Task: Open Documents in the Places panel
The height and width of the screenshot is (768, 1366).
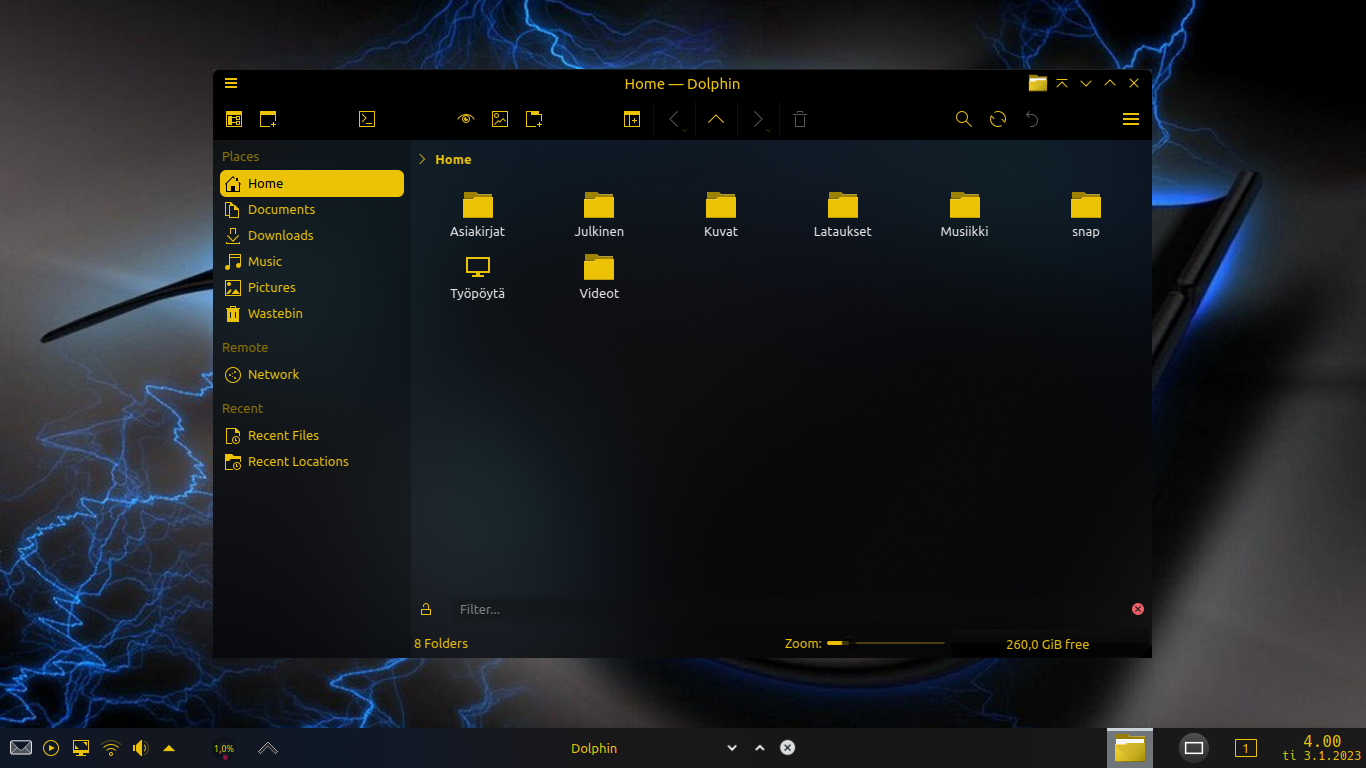Action: tap(312, 209)
